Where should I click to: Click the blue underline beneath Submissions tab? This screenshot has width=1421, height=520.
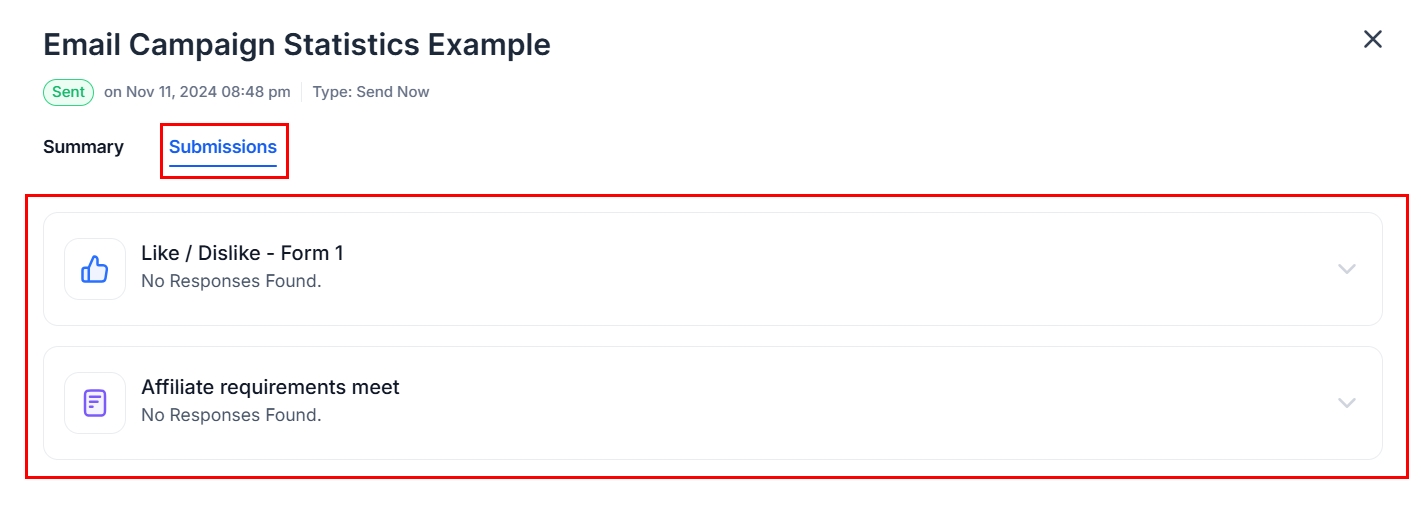(x=222, y=165)
